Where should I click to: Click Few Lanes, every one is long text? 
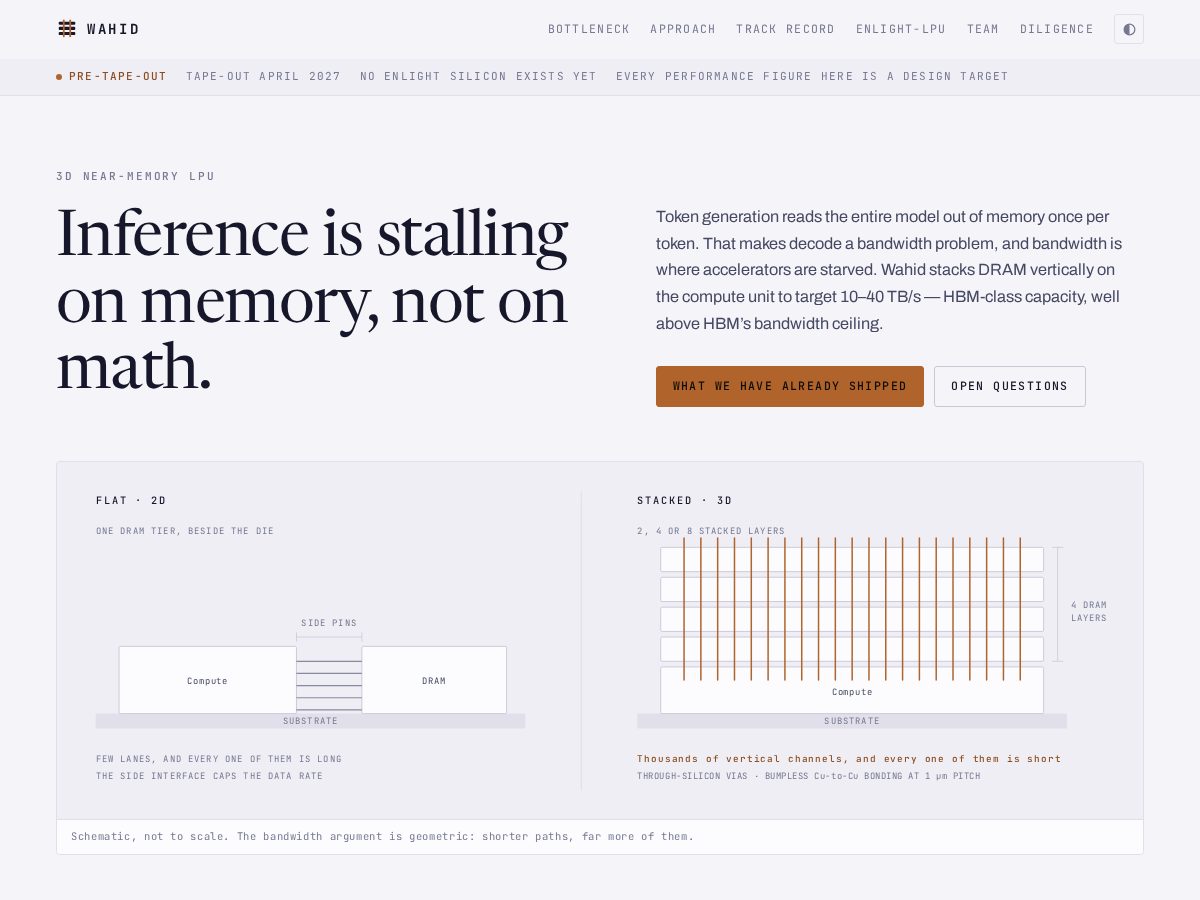219,759
